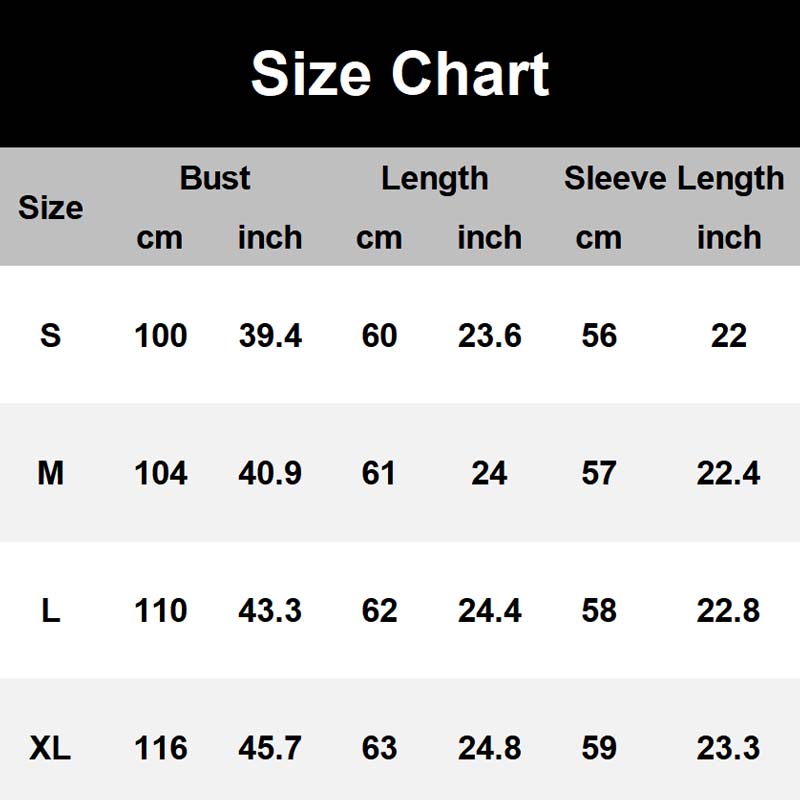Select the 116 cm bust value
The width and height of the screenshot is (800, 800).
160,747
